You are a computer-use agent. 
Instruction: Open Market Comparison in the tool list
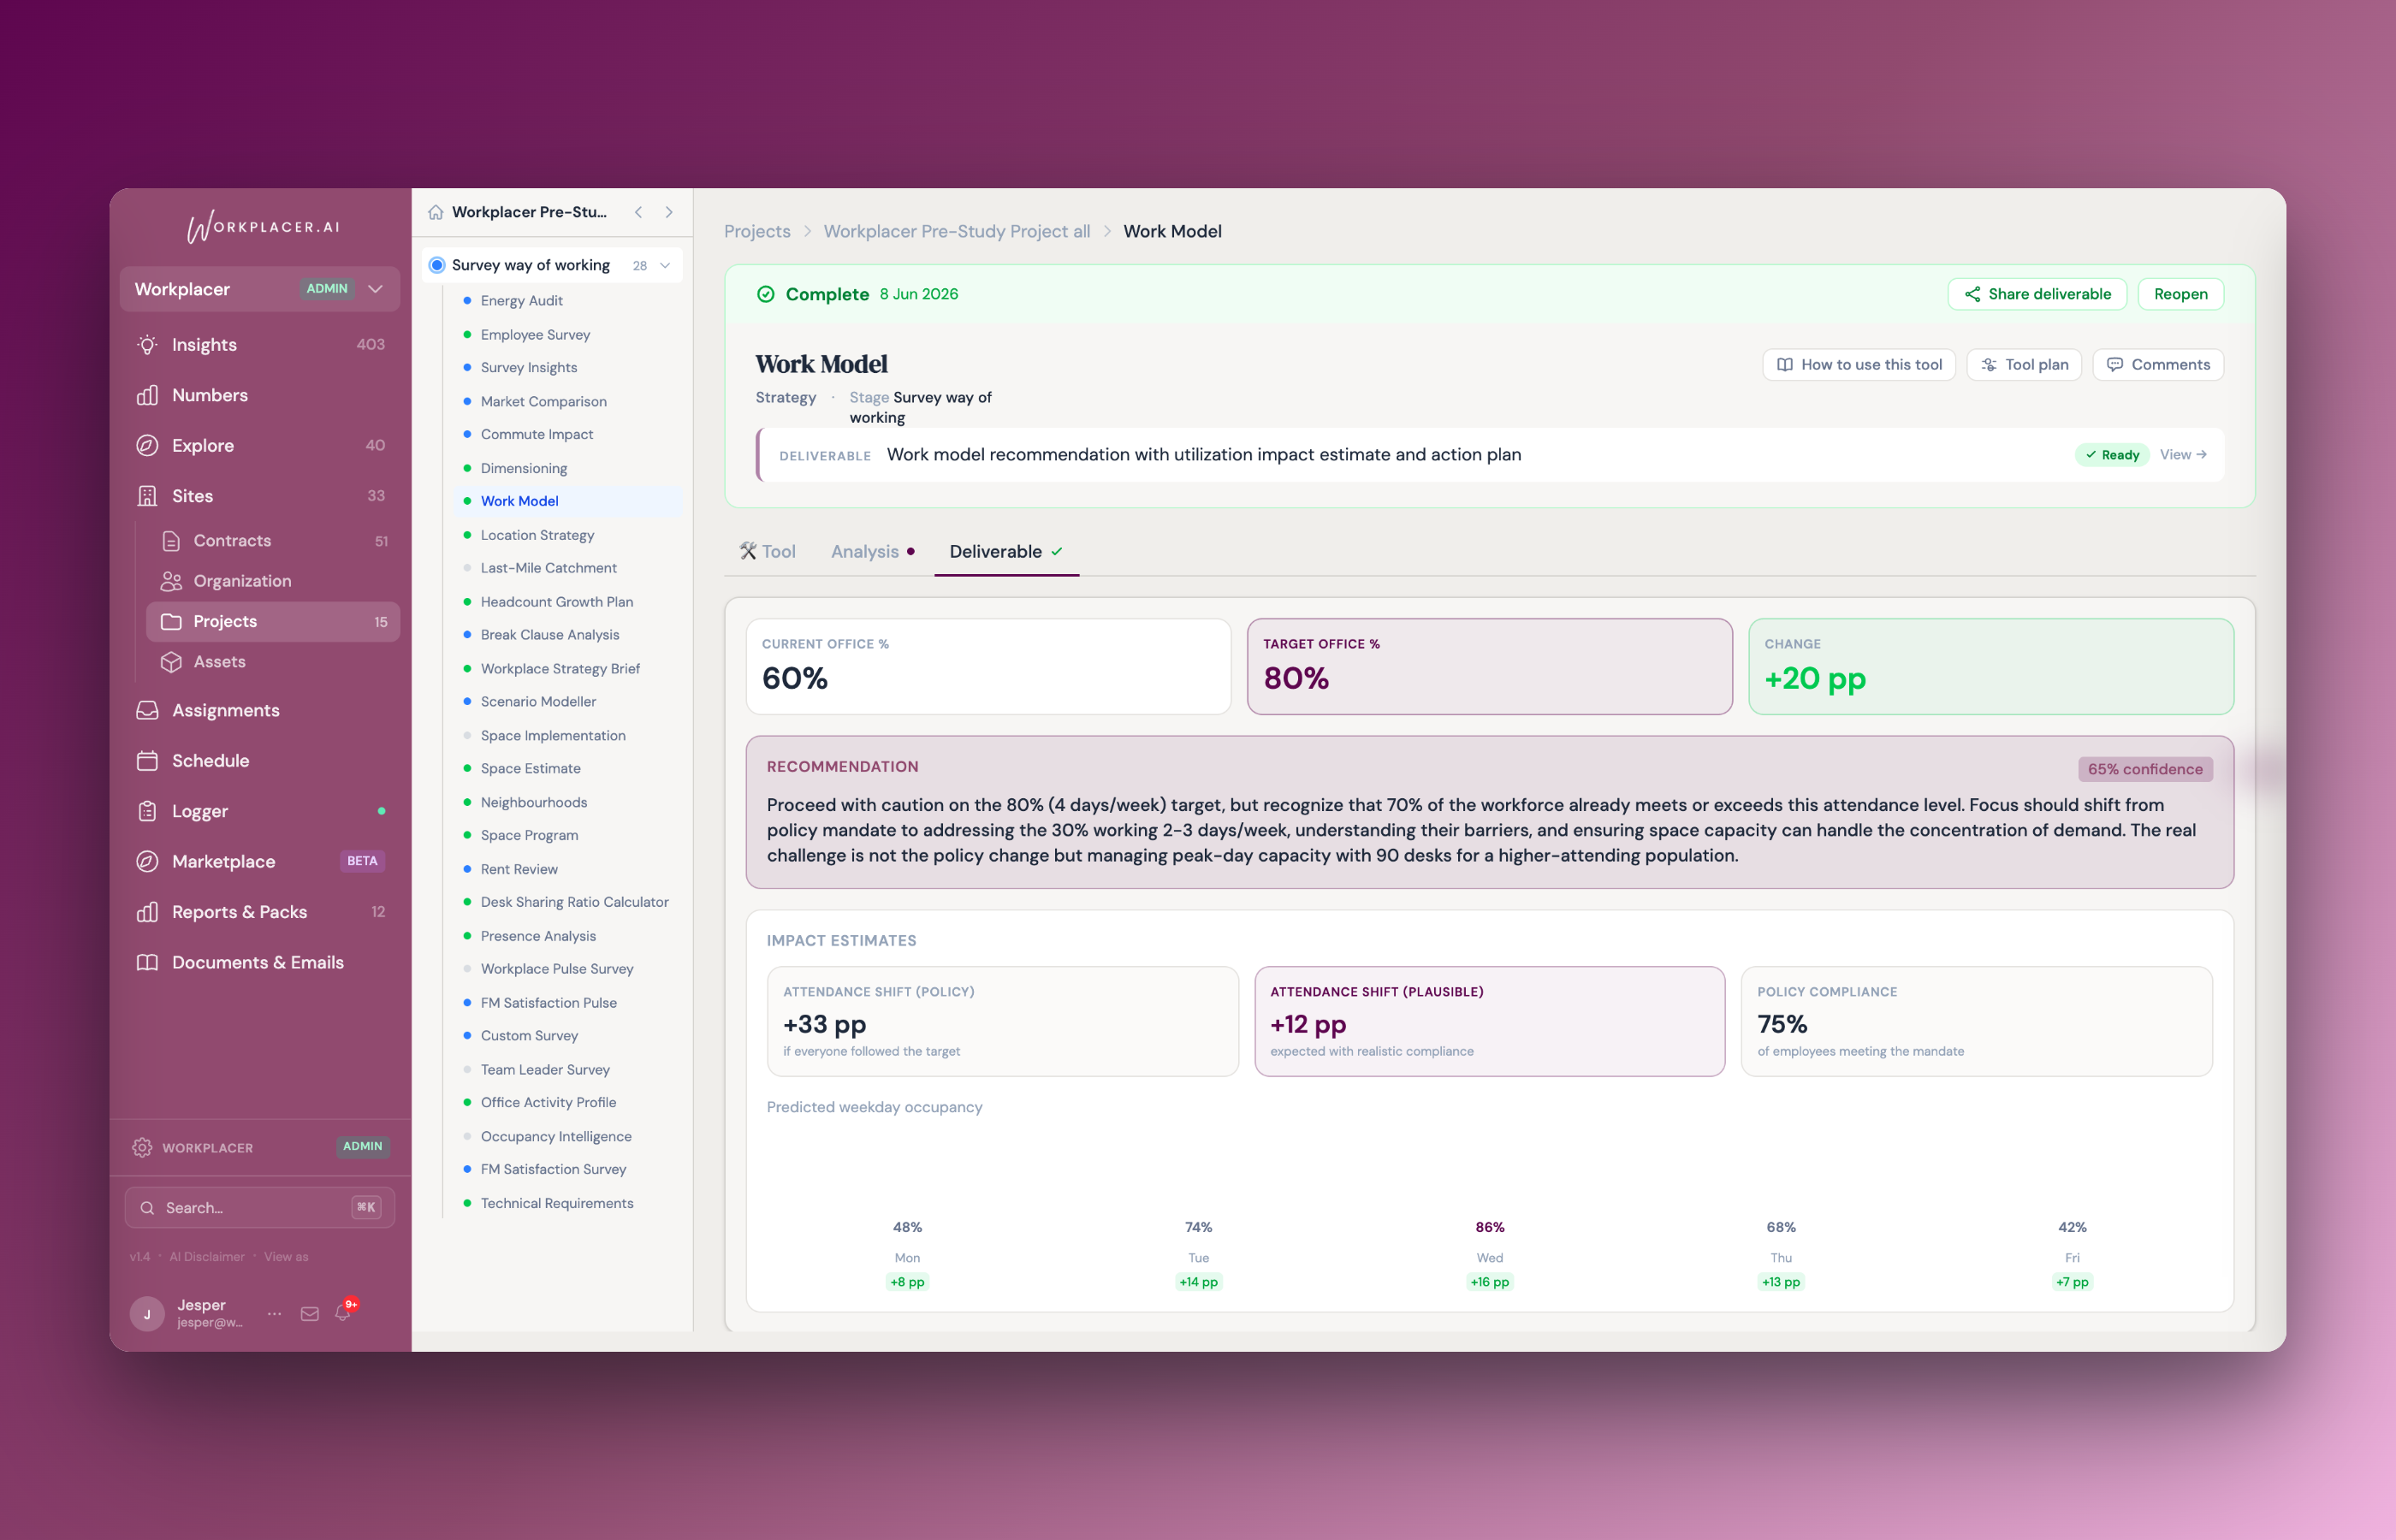[x=543, y=402]
